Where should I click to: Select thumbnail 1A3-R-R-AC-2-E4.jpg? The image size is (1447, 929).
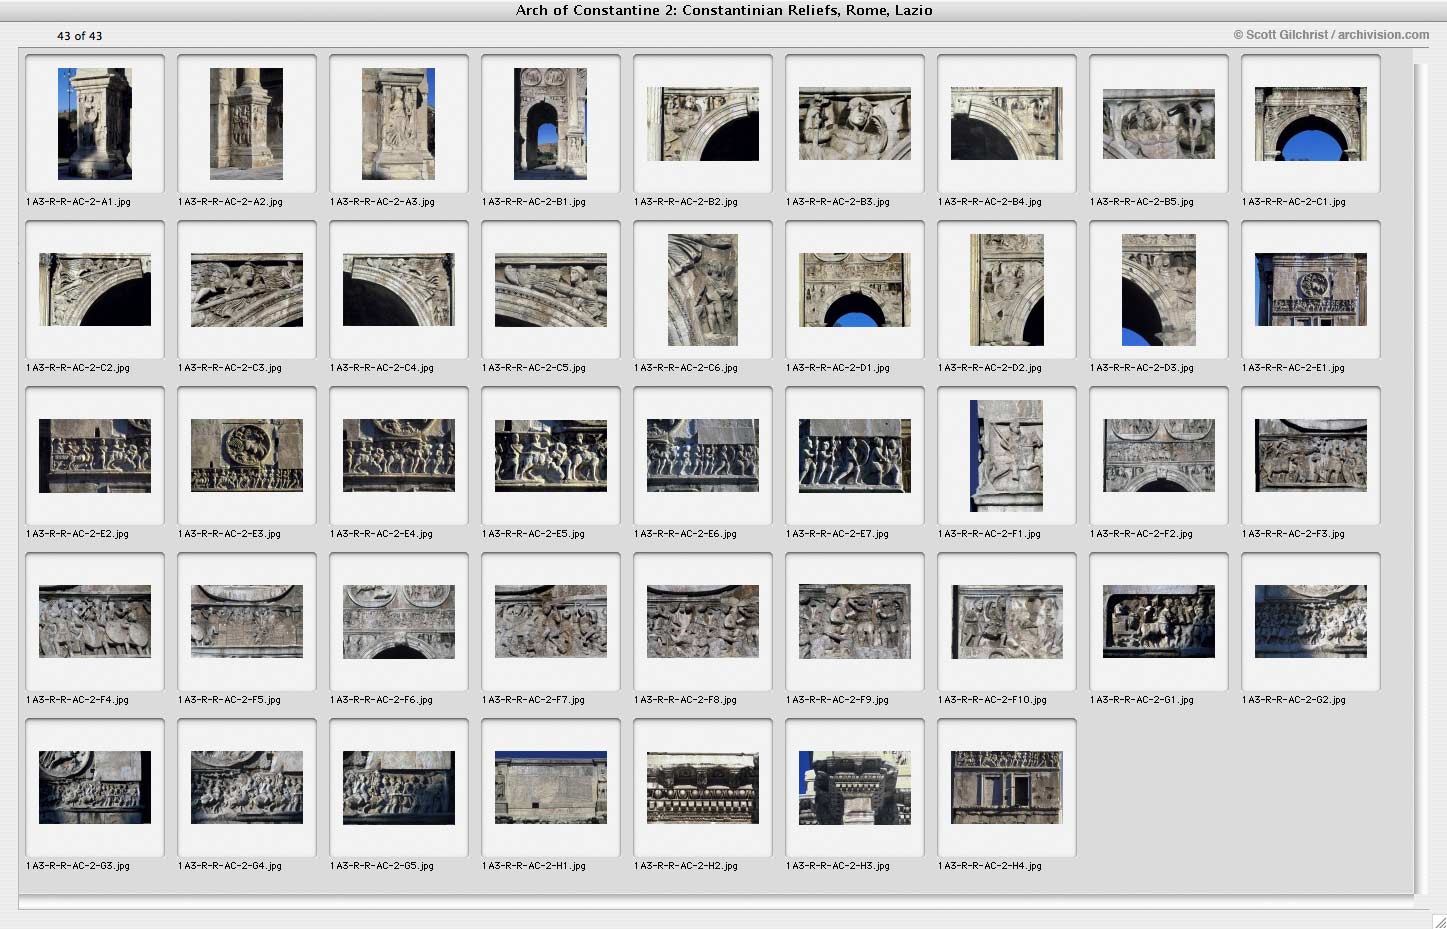(x=399, y=456)
